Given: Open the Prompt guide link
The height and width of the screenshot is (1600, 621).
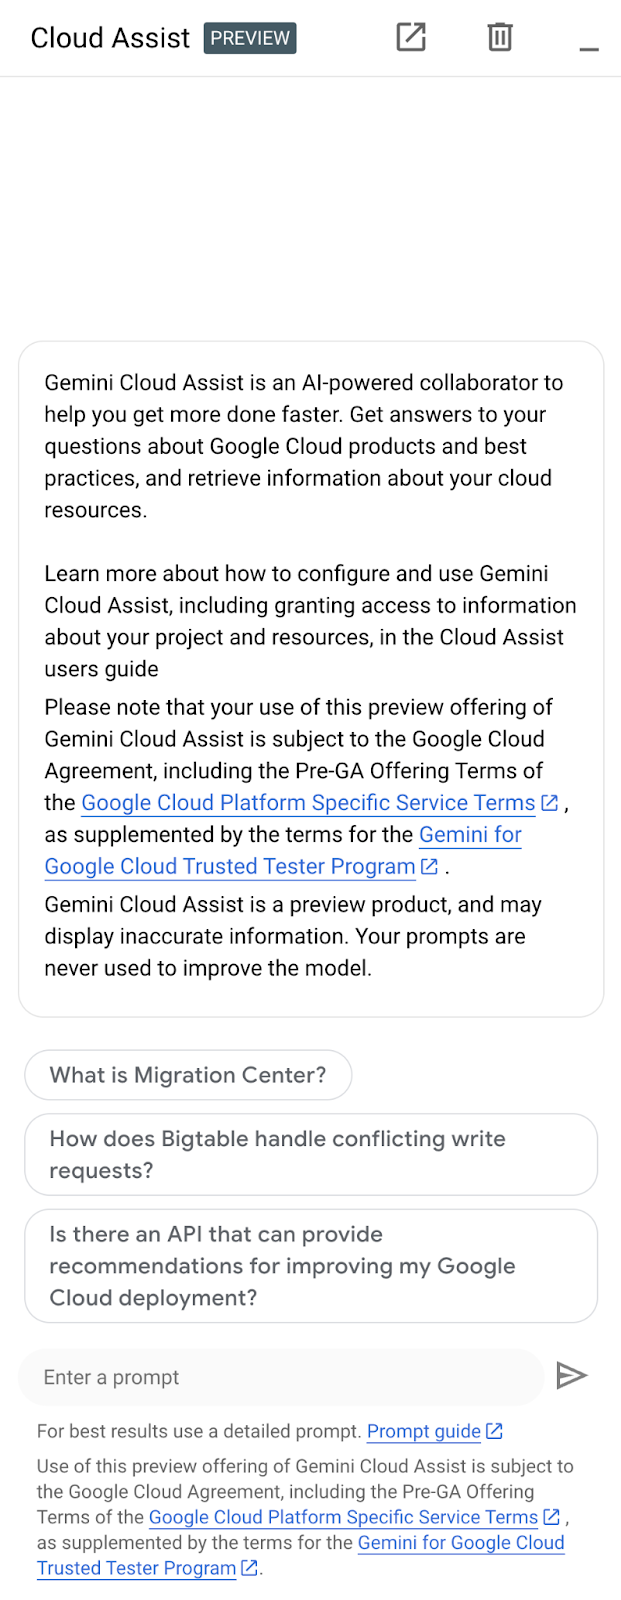Looking at the screenshot, I should pos(424,1431).
